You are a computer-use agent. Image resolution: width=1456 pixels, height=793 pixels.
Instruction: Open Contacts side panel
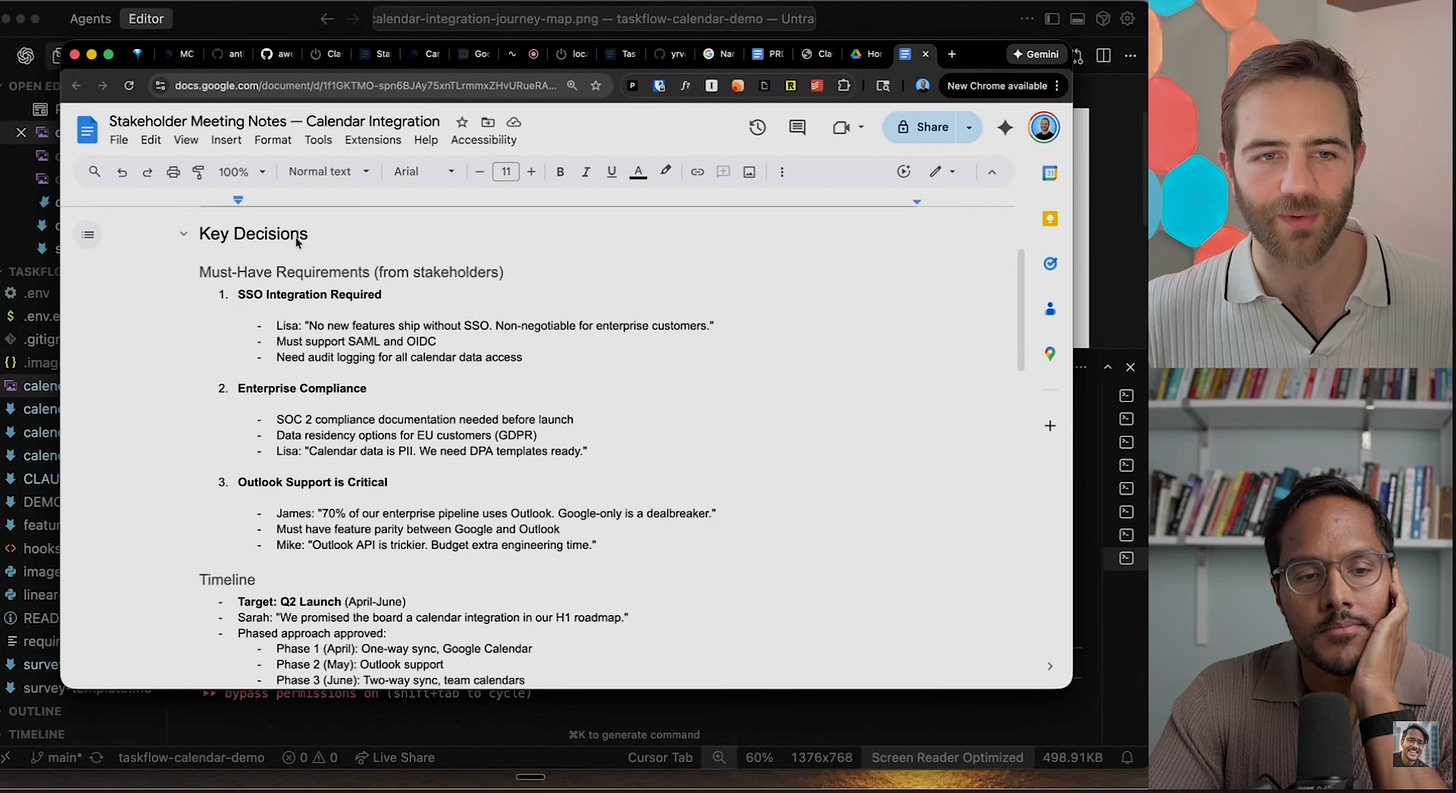tap(1050, 309)
